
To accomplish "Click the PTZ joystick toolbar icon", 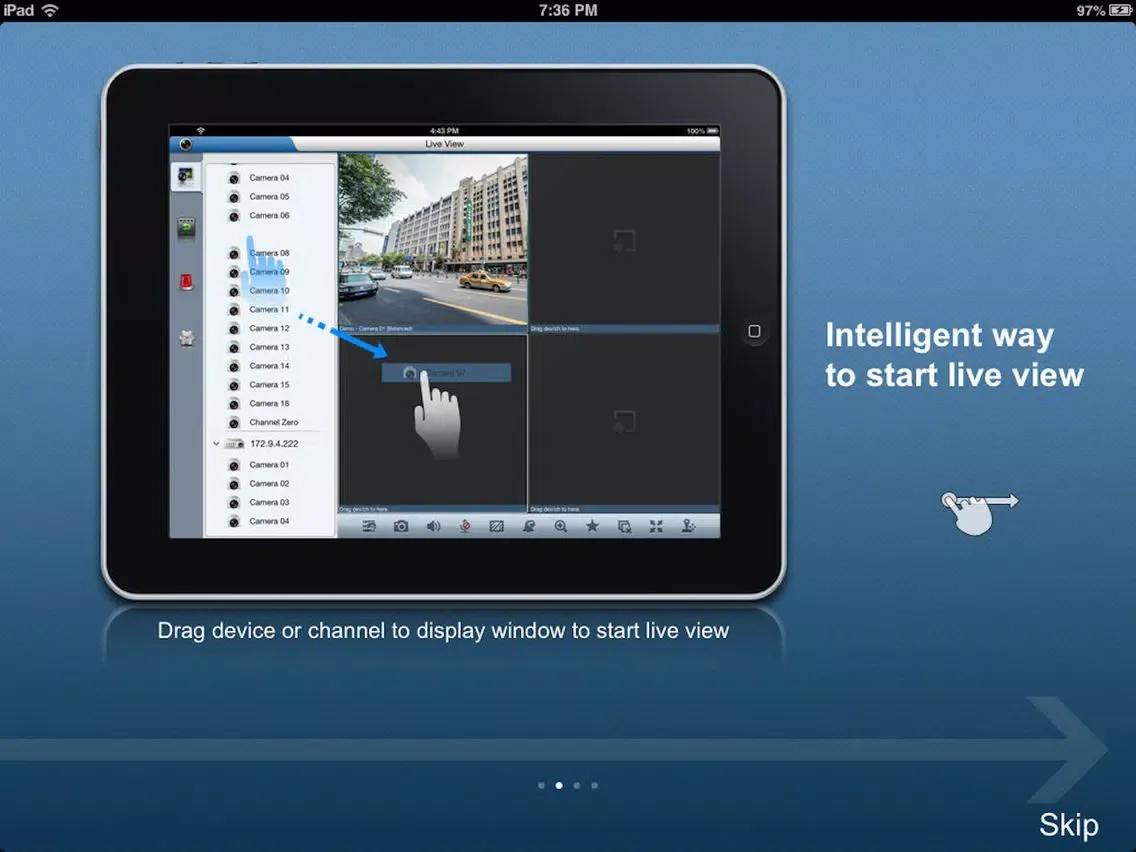I will point(688,527).
